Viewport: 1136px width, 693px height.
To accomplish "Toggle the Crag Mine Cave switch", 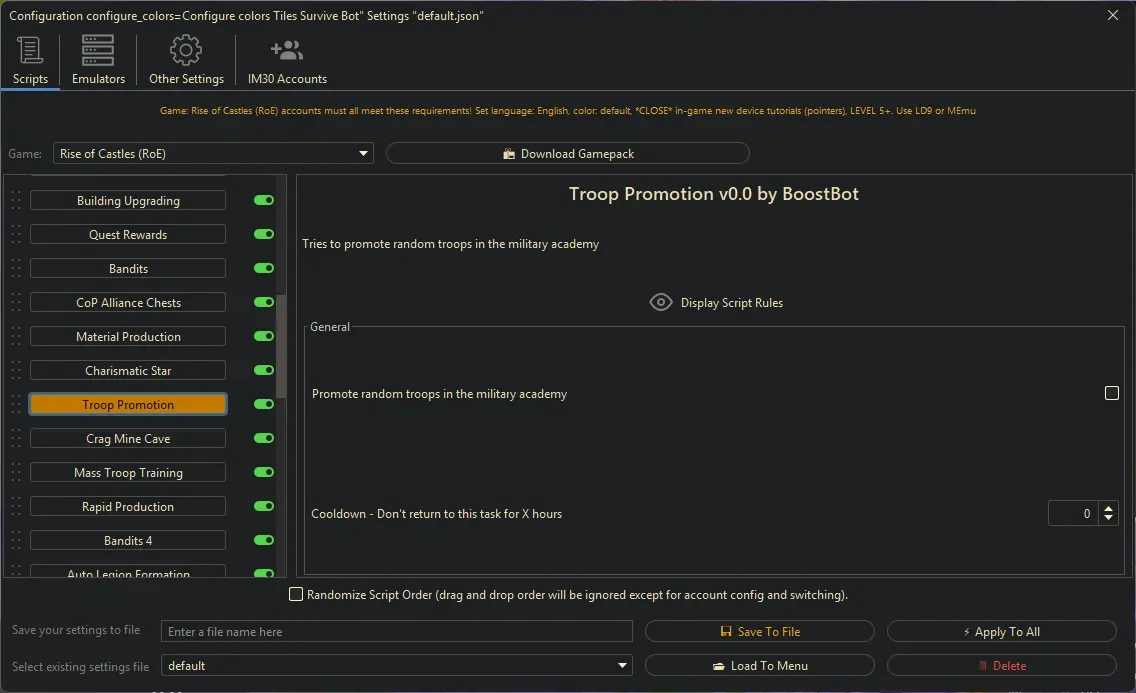I will click(264, 438).
